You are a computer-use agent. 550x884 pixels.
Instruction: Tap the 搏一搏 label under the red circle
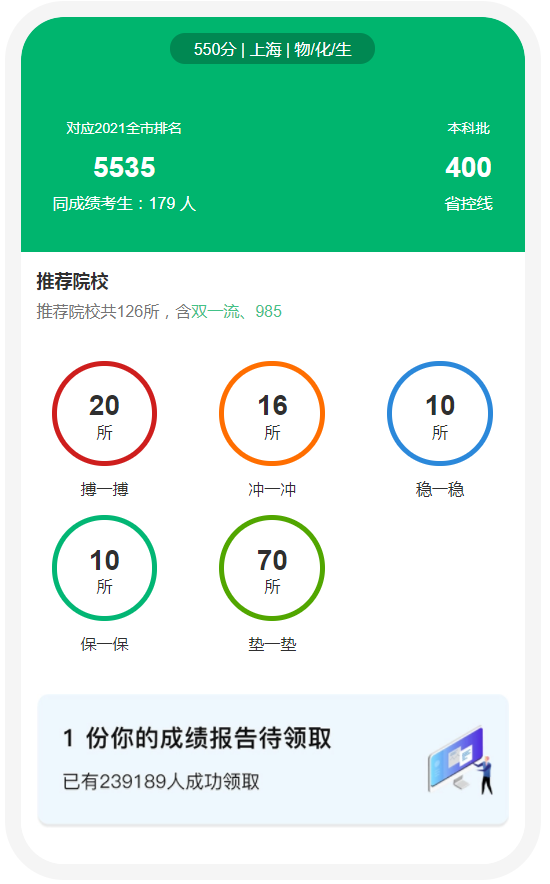(105, 491)
